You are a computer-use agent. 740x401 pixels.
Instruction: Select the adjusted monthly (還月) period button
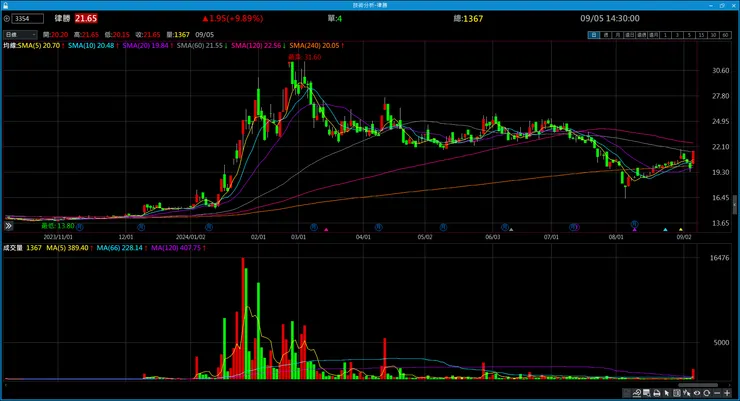pyautogui.click(x=654, y=35)
